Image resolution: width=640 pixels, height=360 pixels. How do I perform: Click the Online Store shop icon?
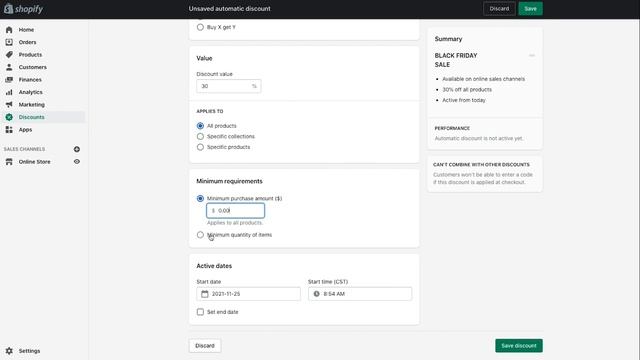[9, 162]
